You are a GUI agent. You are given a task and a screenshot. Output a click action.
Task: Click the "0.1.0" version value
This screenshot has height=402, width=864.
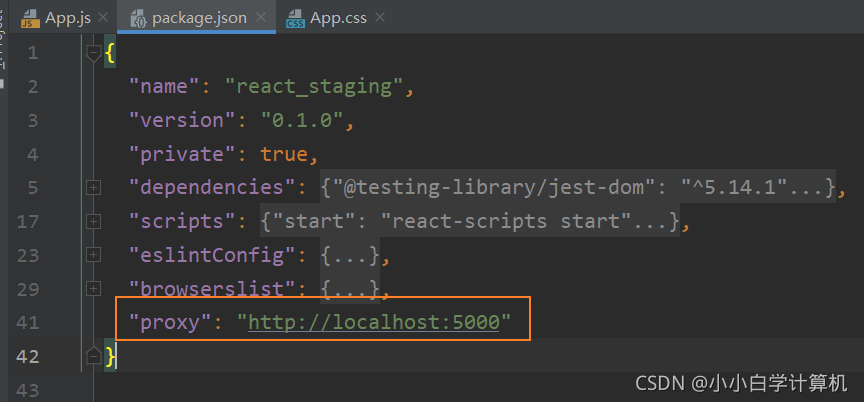click(303, 120)
